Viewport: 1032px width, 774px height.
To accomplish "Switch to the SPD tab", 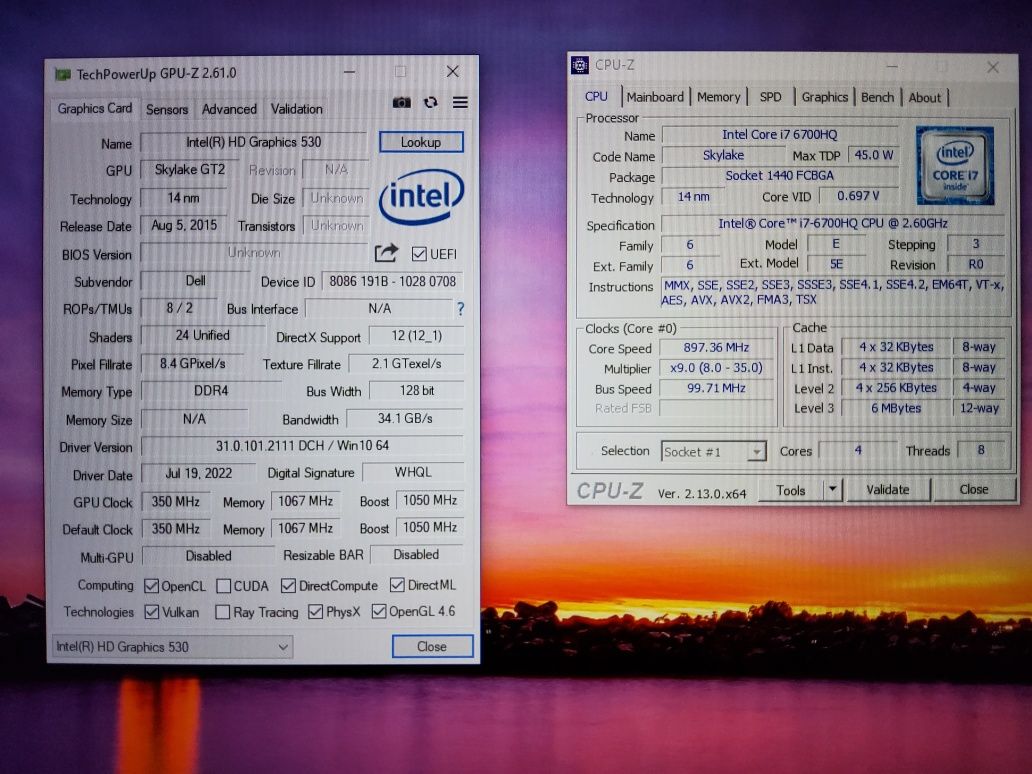I will 770,97.
